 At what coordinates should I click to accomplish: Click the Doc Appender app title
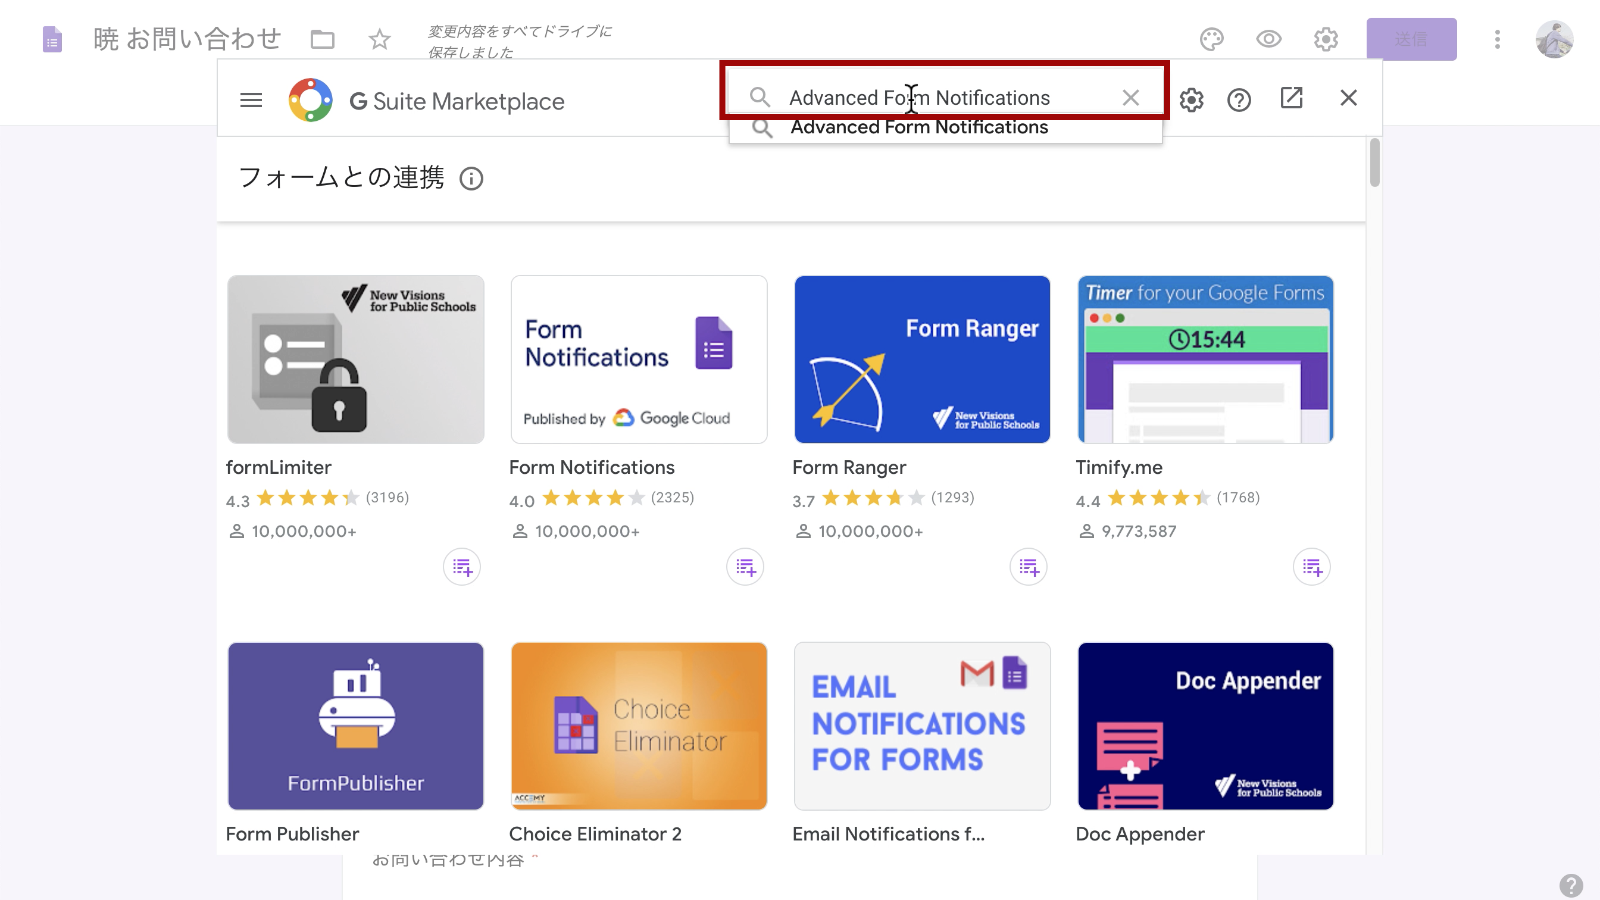[1140, 834]
